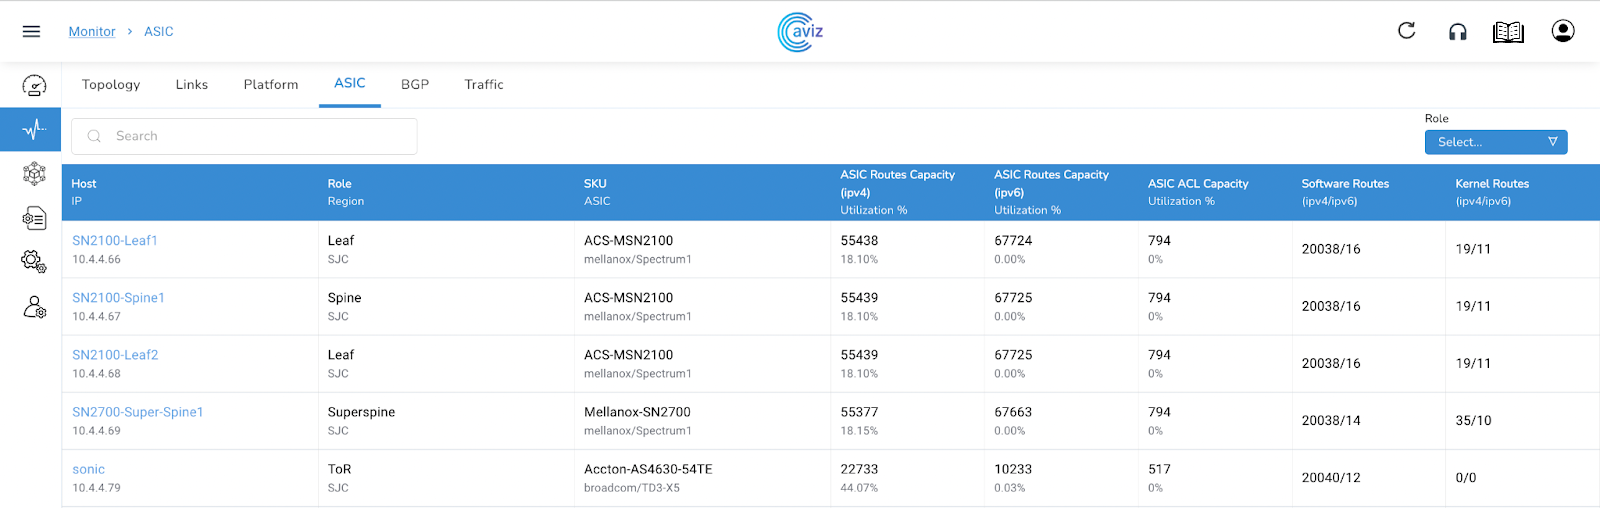Open the Traffic tab

pyautogui.click(x=484, y=85)
